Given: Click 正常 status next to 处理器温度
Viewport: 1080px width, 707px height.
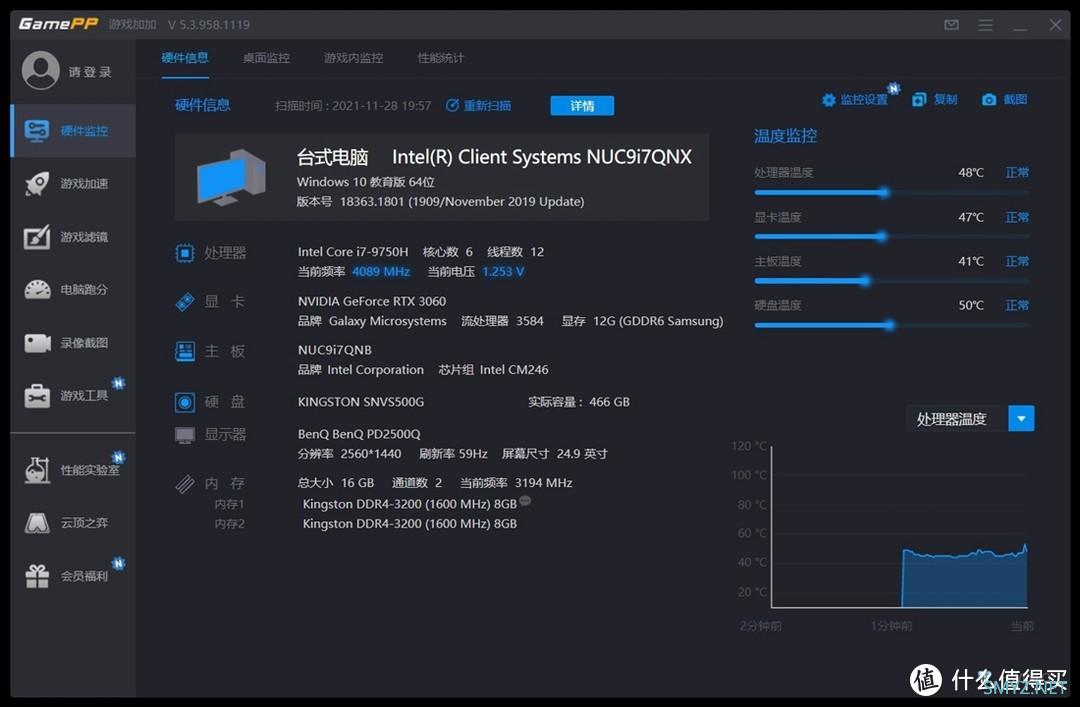Looking at the screenshot, I should (x=1017, y=172).
